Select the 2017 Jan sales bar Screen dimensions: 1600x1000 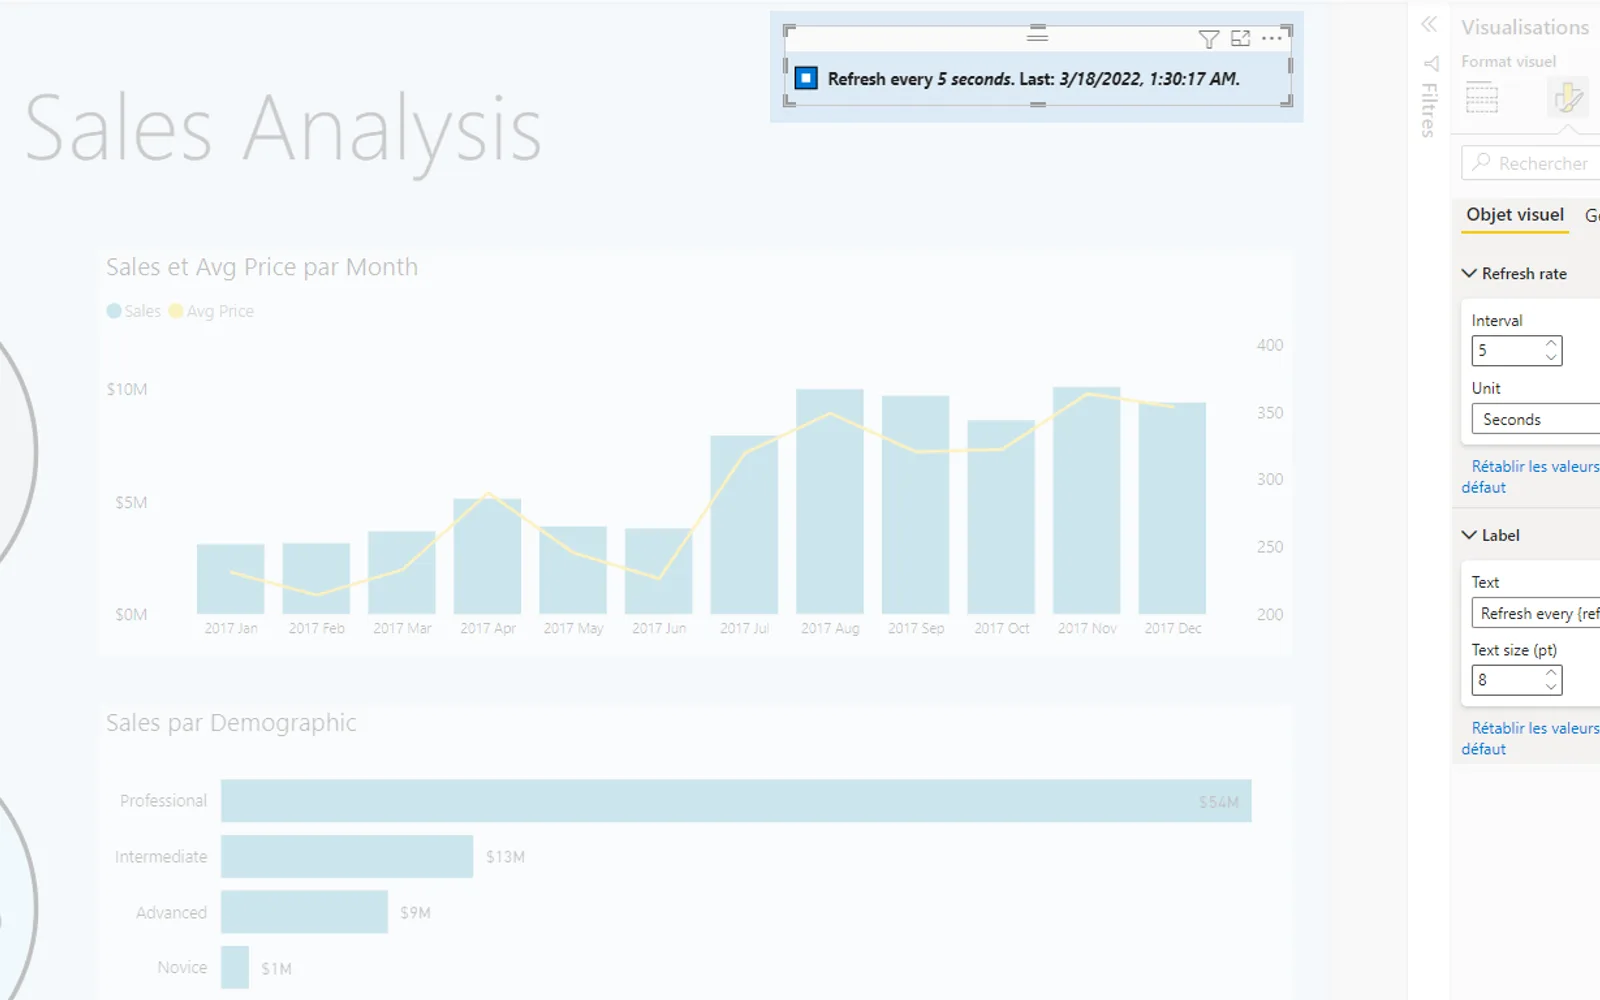(231, 578)
